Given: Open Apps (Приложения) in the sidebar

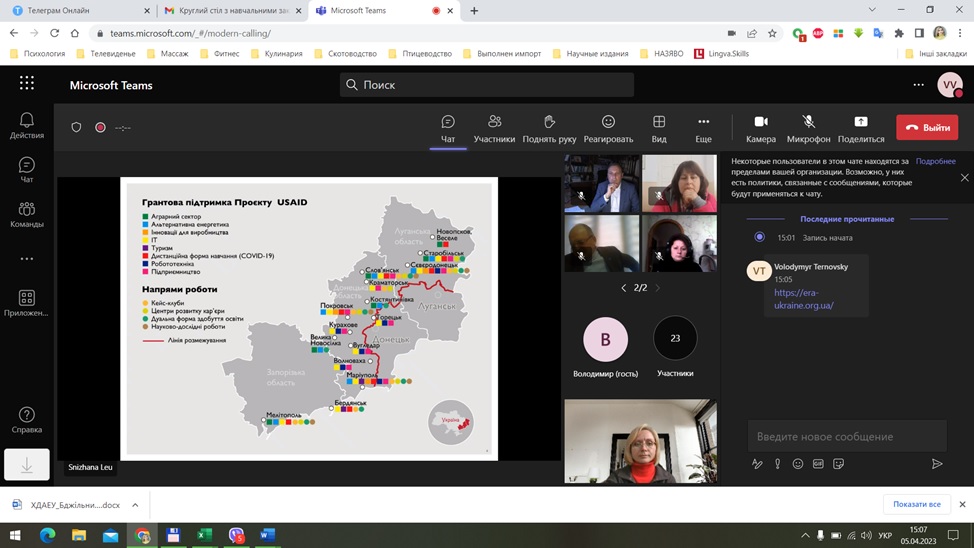Looking at the screenshot, I should 27,303.
